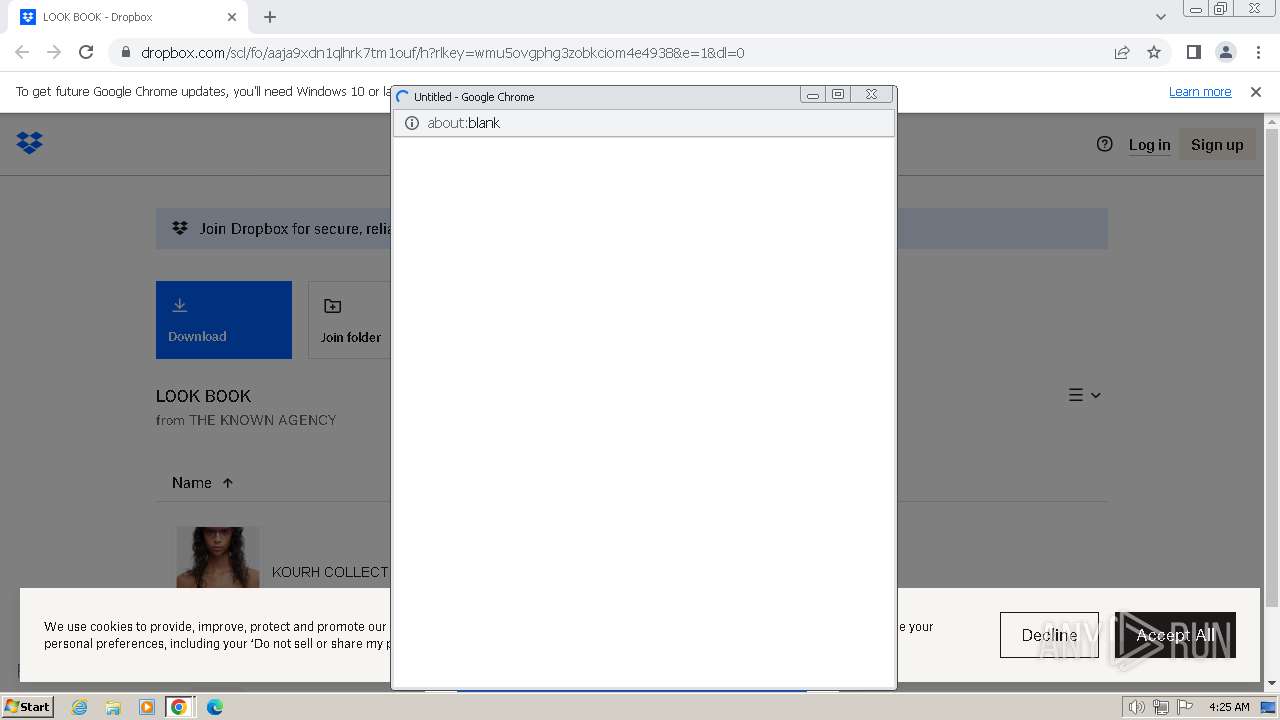Open the Windows Start button

(x=27, y=706)
